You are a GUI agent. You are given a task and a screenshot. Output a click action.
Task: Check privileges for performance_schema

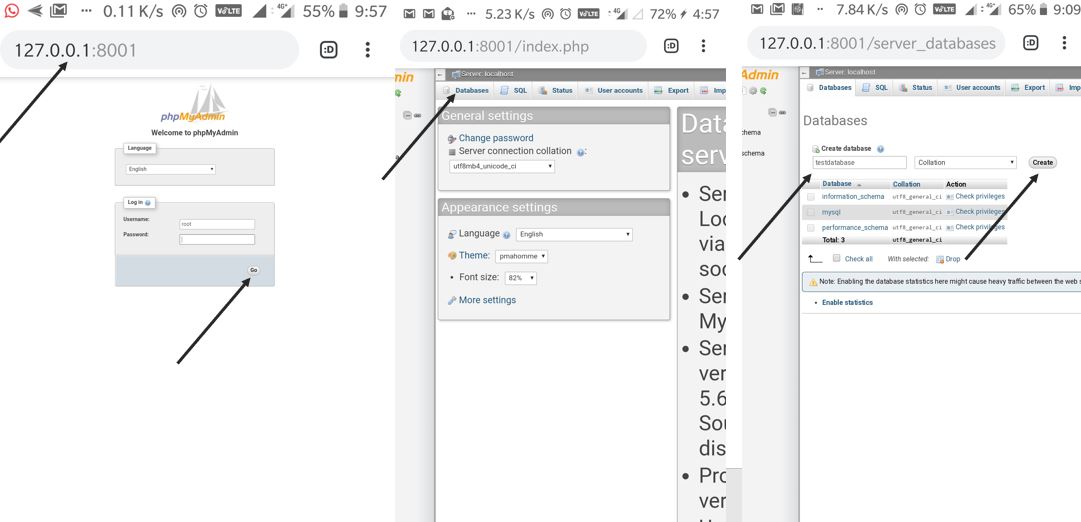pyautogui.click(x=975, y=228)
